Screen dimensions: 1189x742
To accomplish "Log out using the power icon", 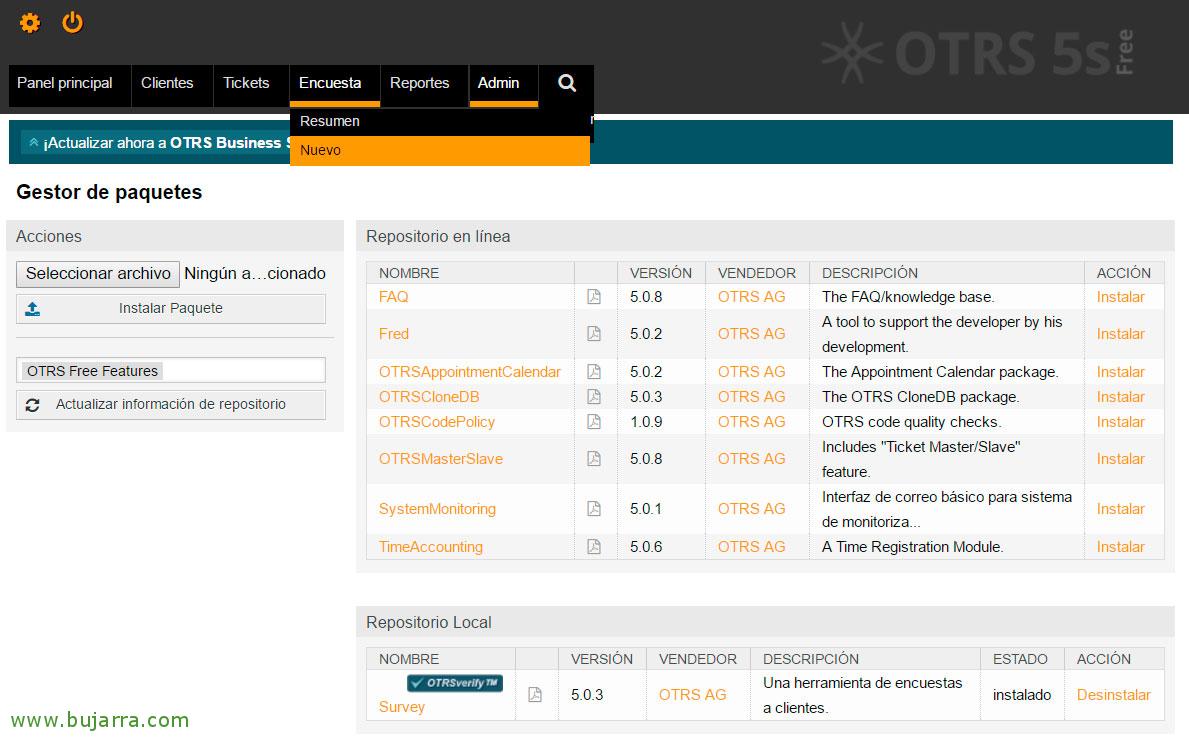I will 72,22.
